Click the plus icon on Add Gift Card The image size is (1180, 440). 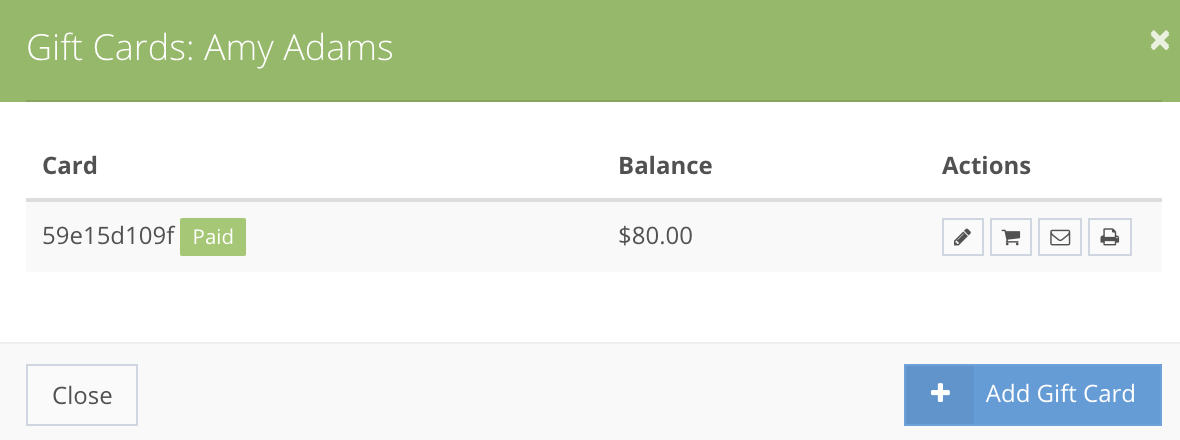939,394
